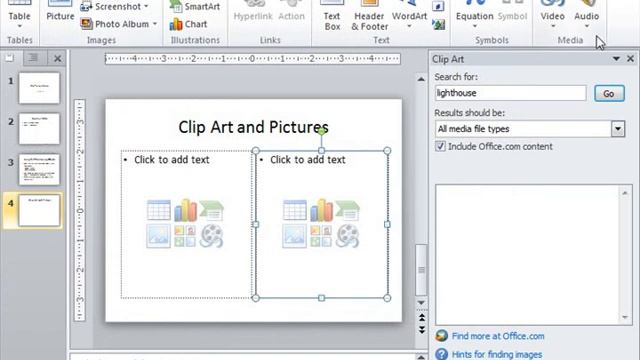
Task: Click Insert Picture icon in right placeholder
Action: pyautogui.click(x=294, y=236)
